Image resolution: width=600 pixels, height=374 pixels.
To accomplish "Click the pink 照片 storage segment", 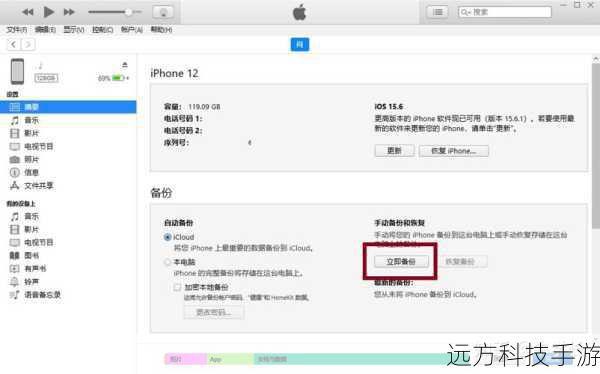I will pyautogui.click(x=186, y=359).
